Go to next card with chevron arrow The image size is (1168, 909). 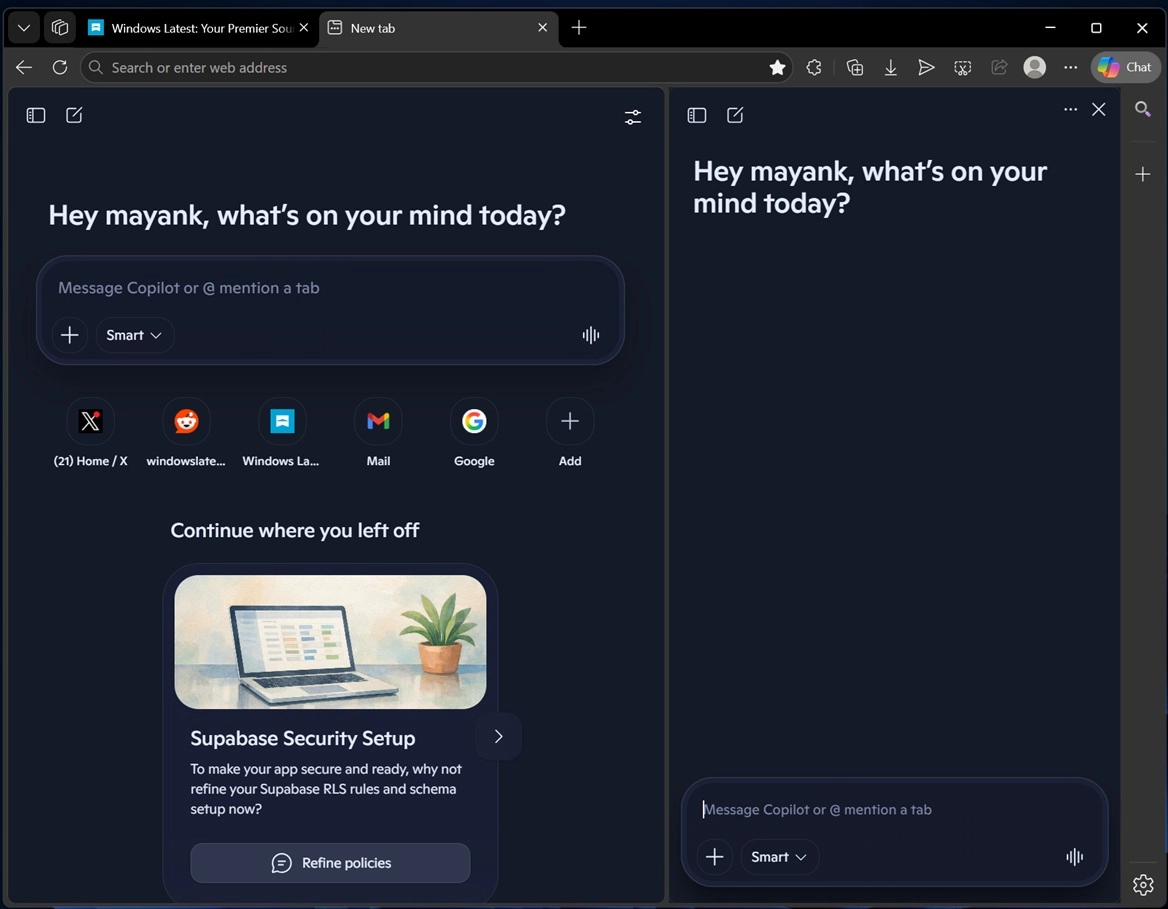pos(498,737)
